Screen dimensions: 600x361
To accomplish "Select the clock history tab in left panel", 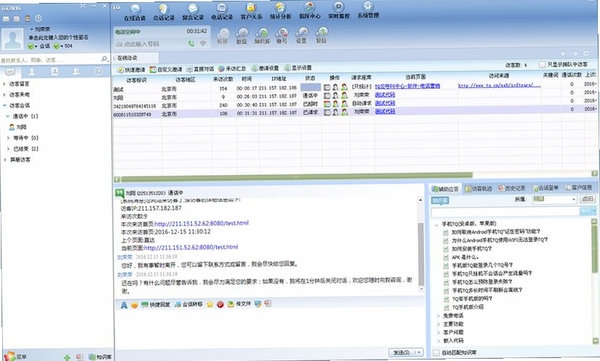I will click(x=98, y=72).
